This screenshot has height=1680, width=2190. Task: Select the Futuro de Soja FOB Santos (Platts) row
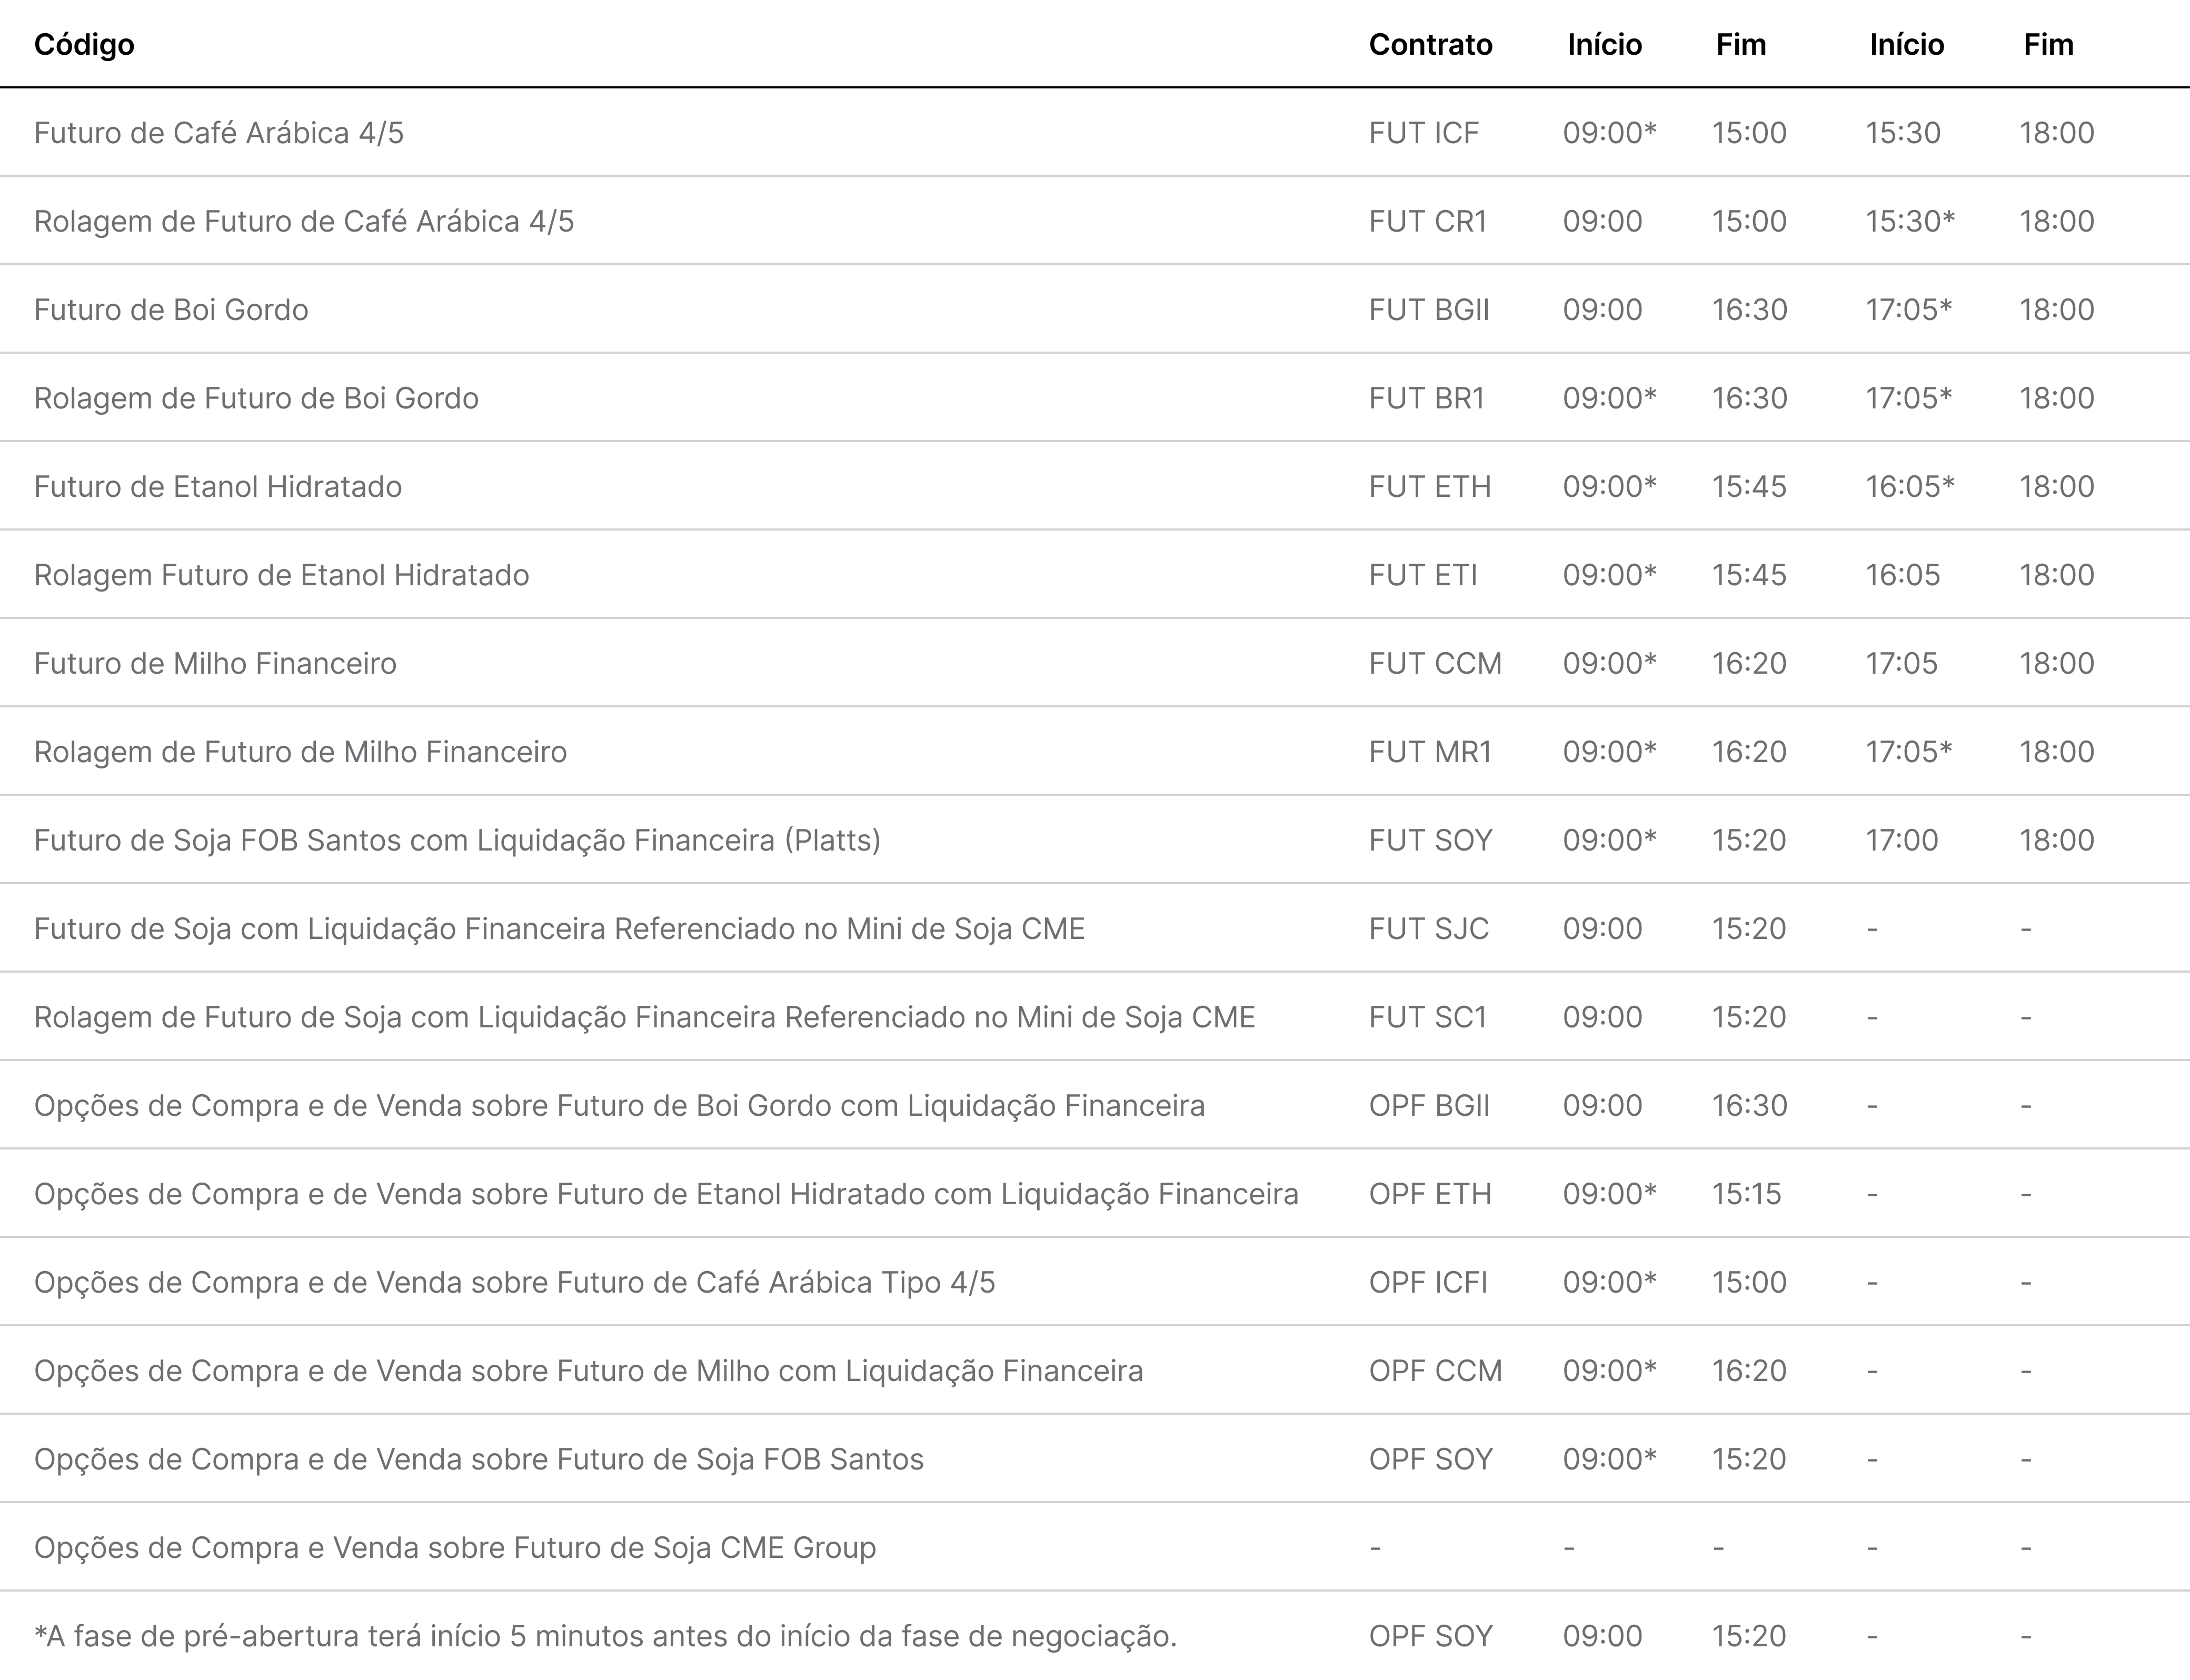click(x=1095, y=840)
